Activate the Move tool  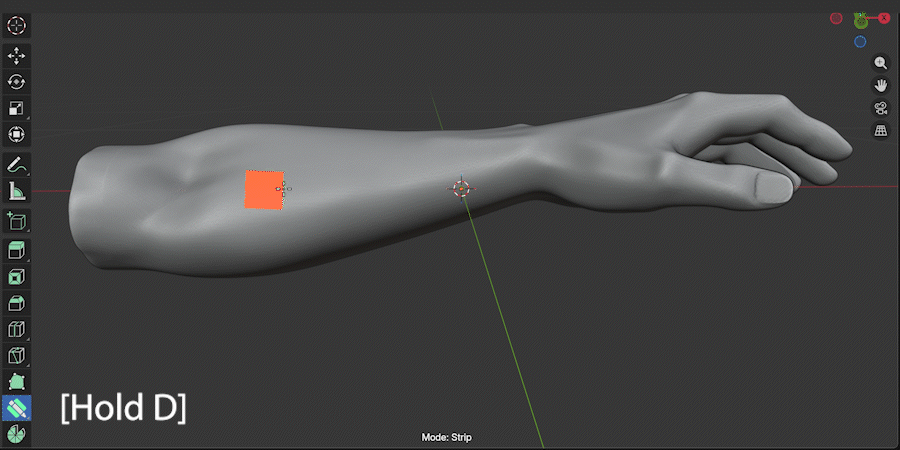click(x=17, y=56)
